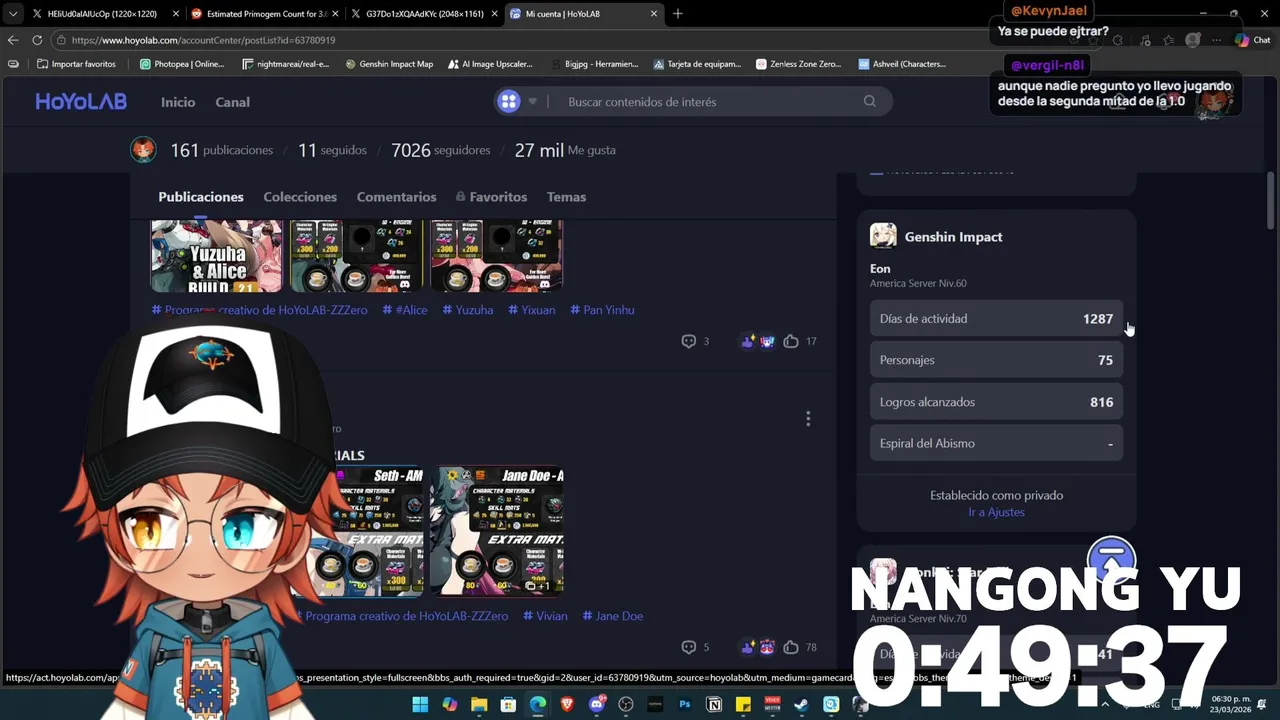Screen dimensions: 1280x720
Task: Open the Discord taskbar icon
Action: click(597, 705)
